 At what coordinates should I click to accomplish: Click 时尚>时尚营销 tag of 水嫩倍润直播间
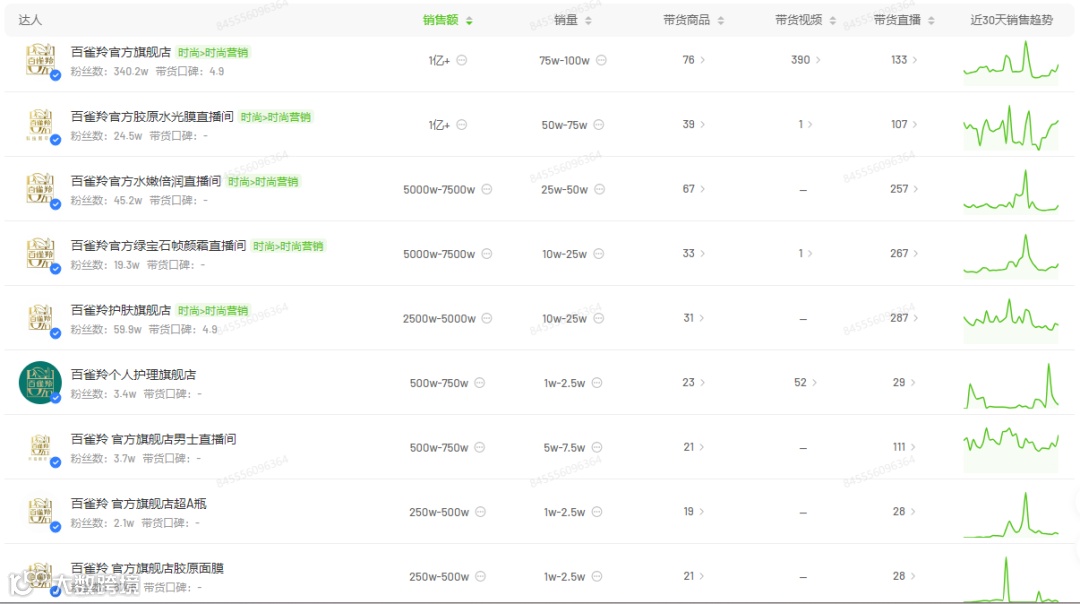(x=263, y=182)
